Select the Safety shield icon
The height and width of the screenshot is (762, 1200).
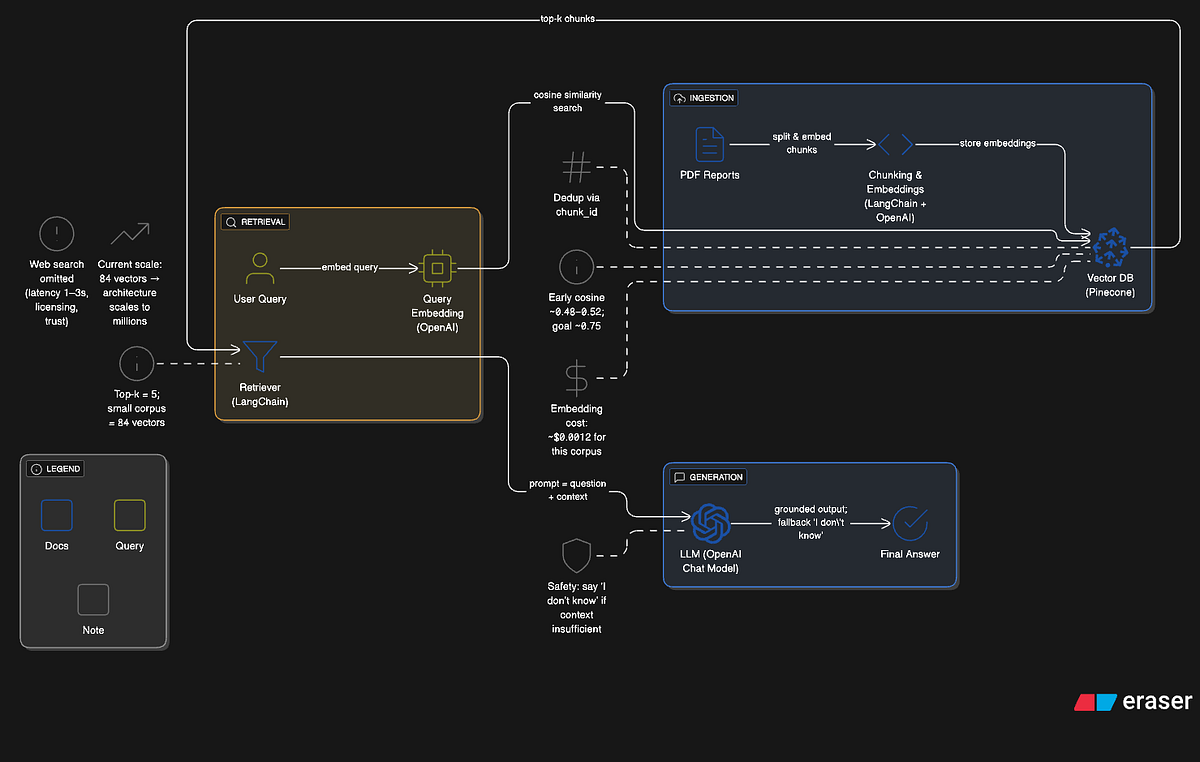coord(576,555)
